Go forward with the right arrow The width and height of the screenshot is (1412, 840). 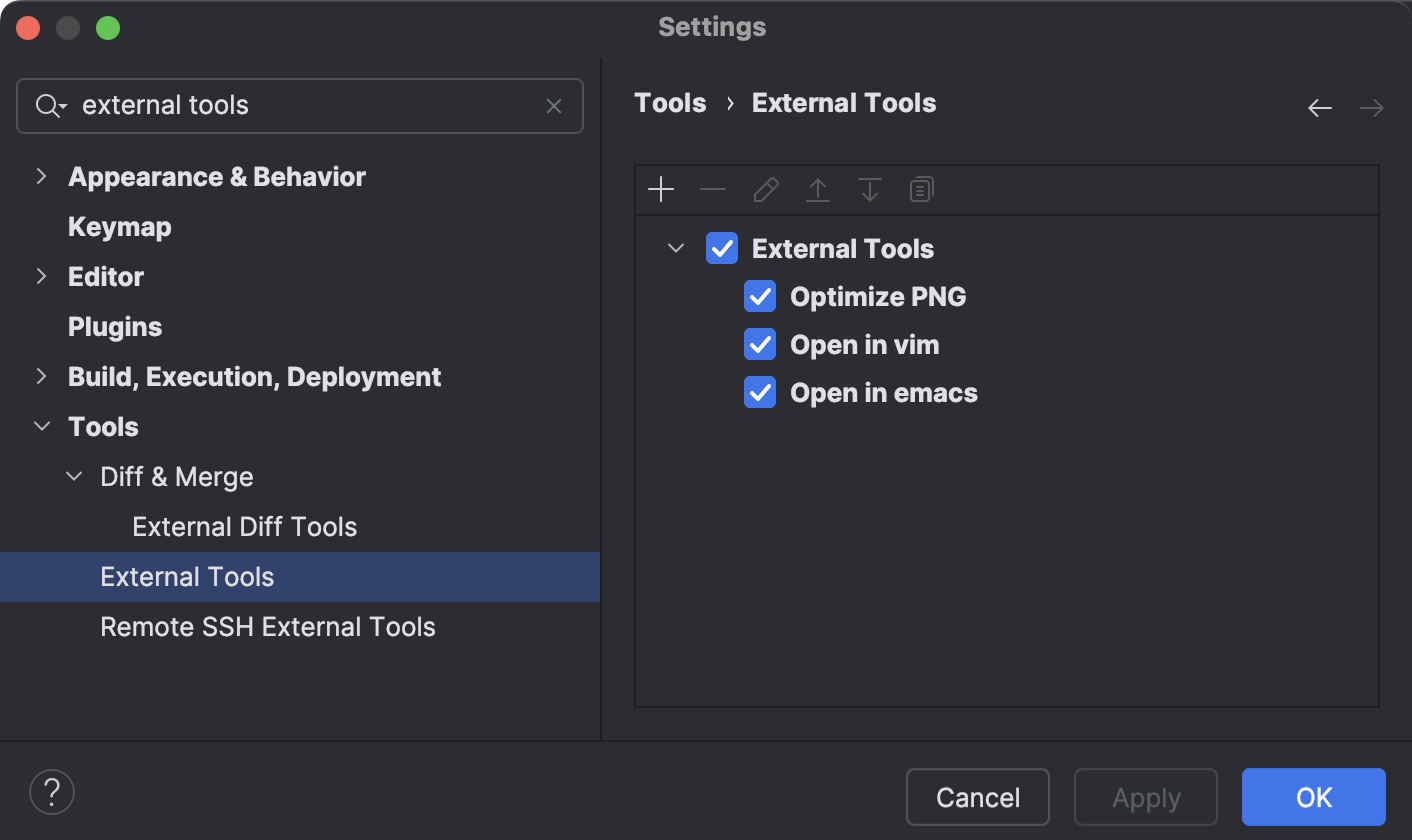click(x=1372, y=108)
